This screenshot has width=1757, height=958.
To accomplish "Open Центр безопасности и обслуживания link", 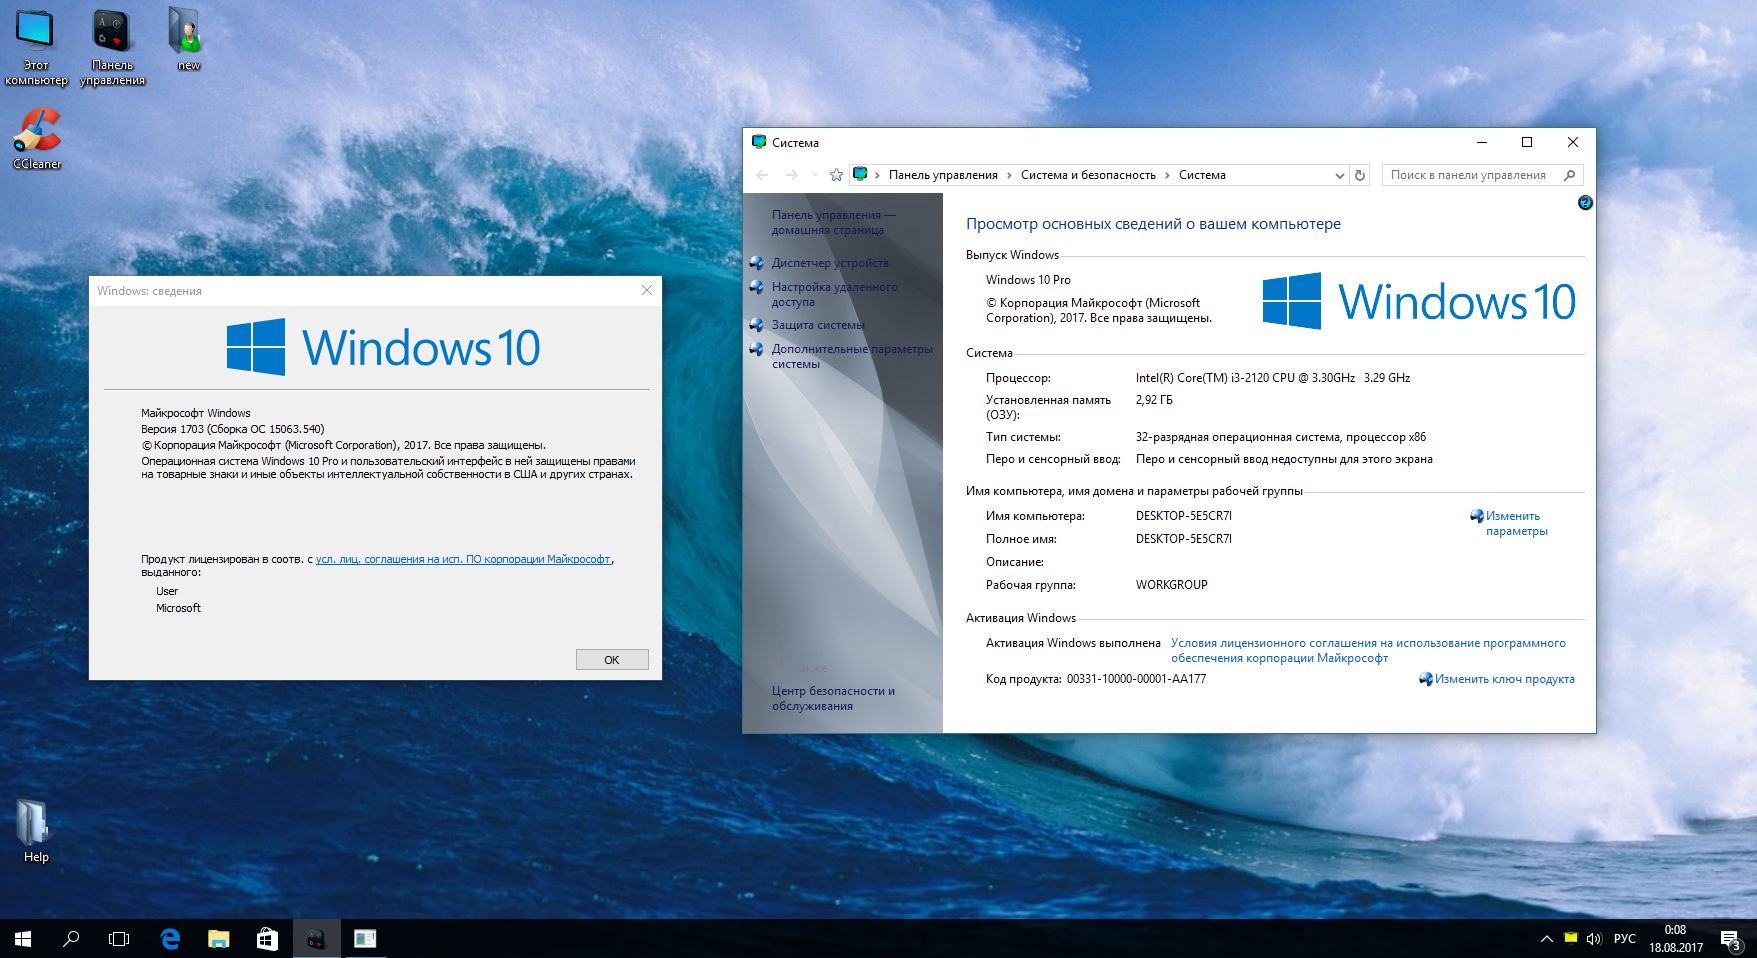I will (833, 698).
